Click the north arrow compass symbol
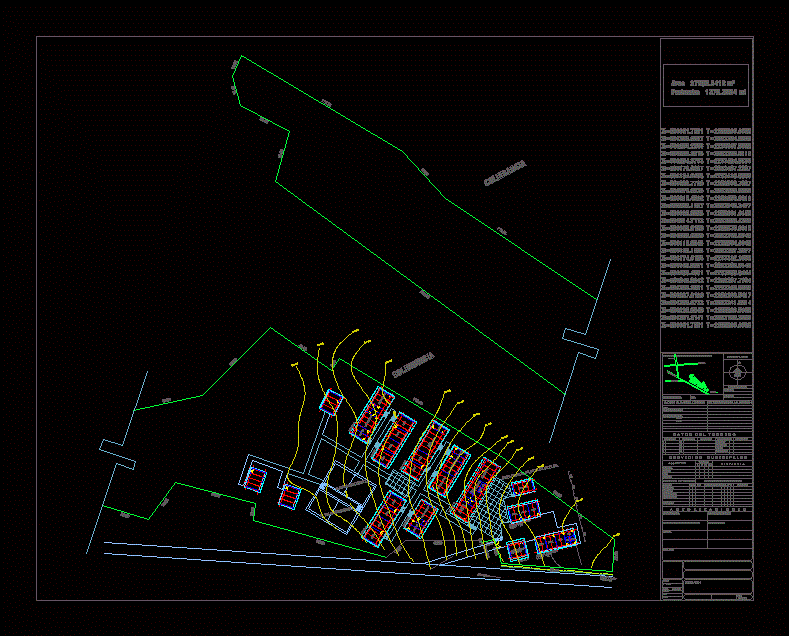 [x=737, y=373]
